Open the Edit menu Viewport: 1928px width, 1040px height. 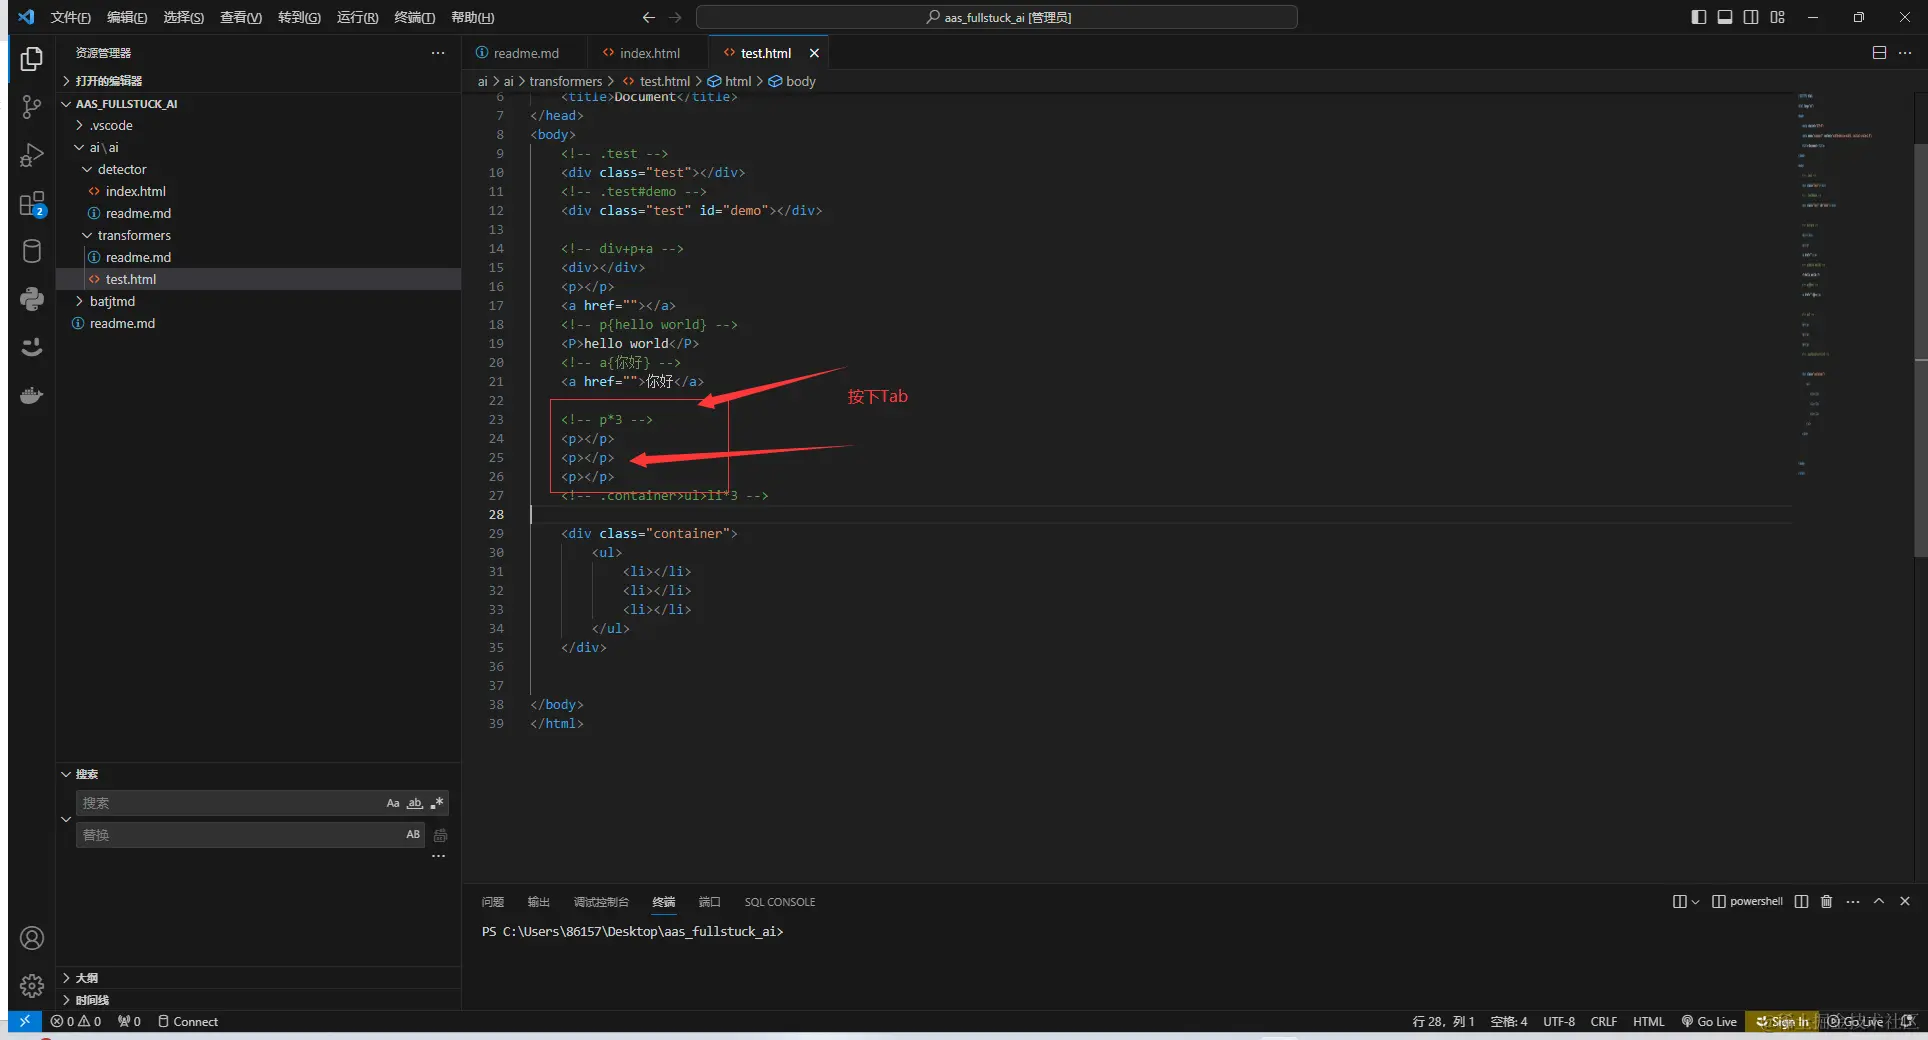point(127,17)
